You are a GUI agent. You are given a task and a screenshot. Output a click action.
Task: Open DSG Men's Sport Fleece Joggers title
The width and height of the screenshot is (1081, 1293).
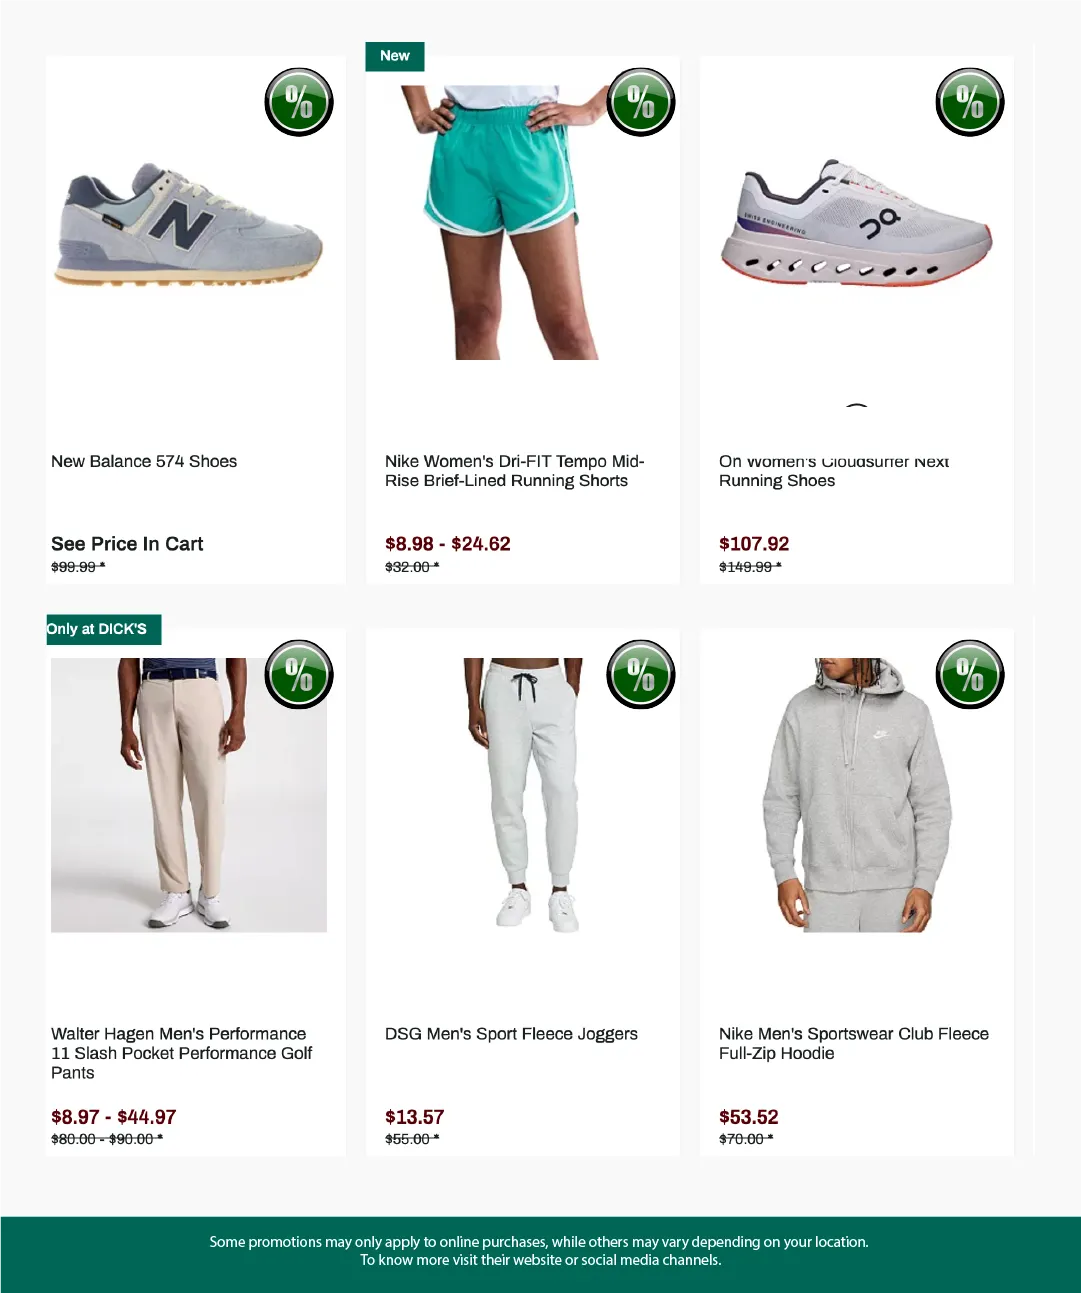511,1034
